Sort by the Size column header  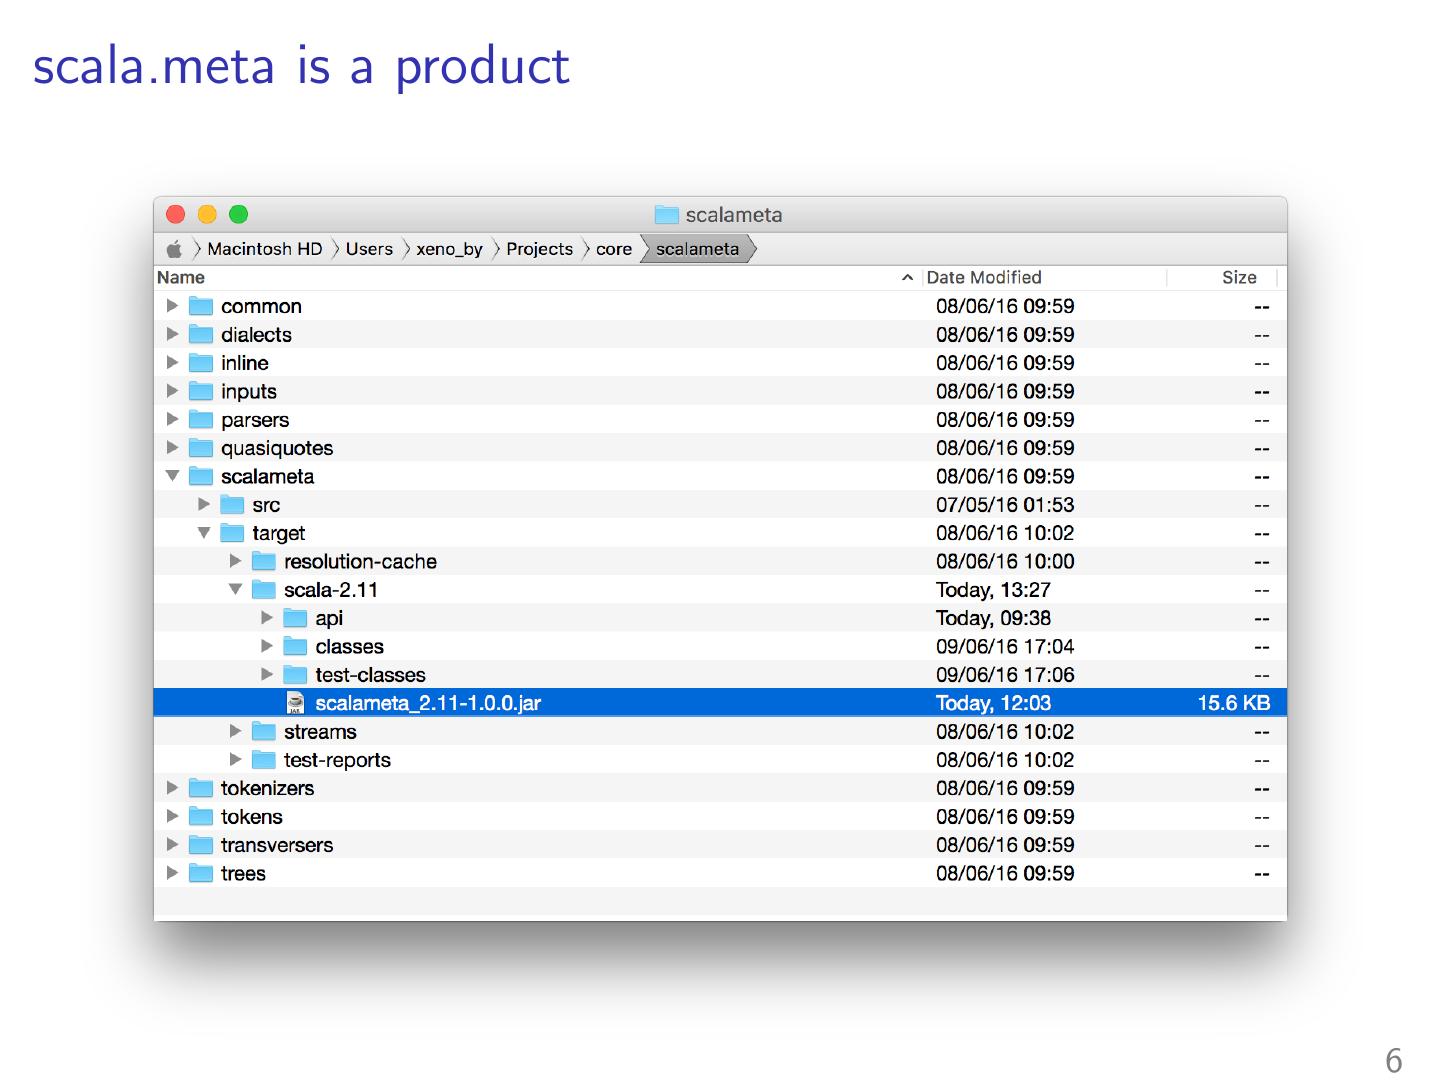(x=1238, y=278)
